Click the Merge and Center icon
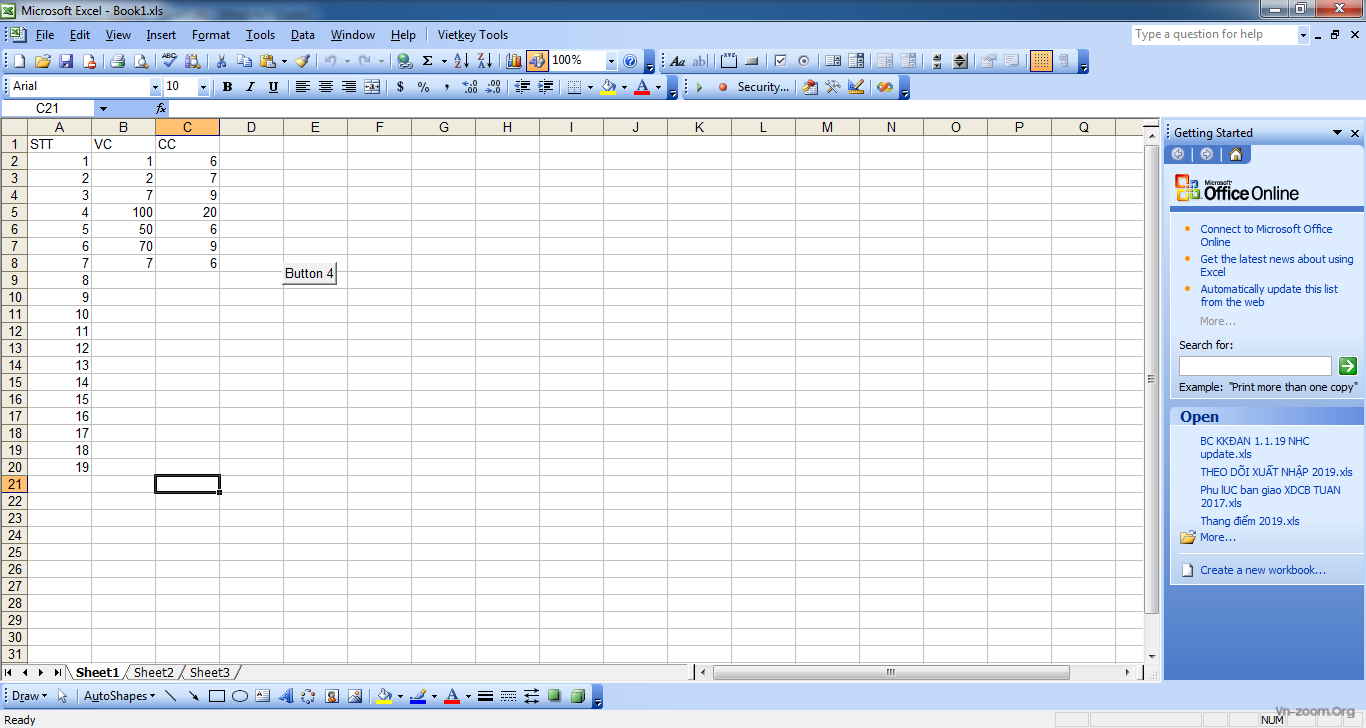1366x728 pixels. pos(372,87)
